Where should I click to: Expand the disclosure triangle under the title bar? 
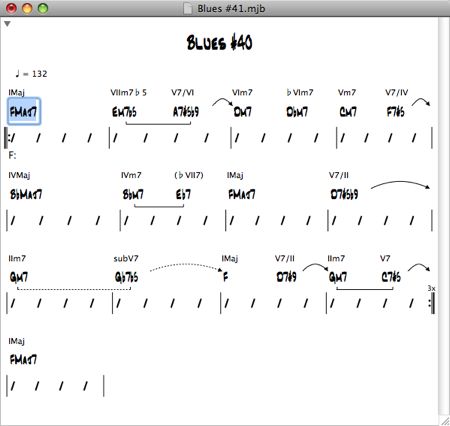coord(7,24)
